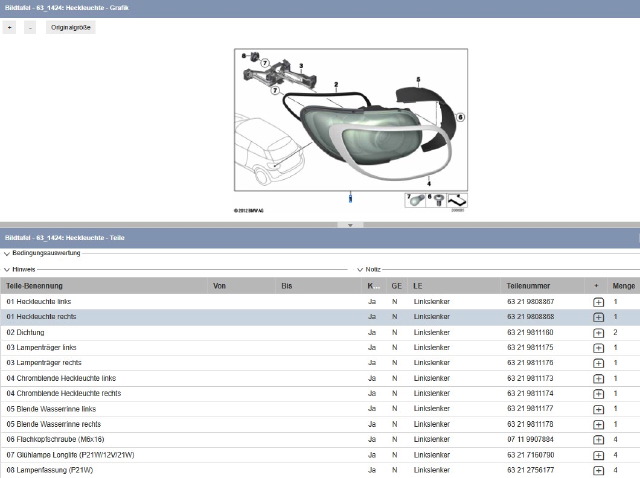Add Dichtung to parts list
This screenshot has width=640, height=478.
point(598,333)
